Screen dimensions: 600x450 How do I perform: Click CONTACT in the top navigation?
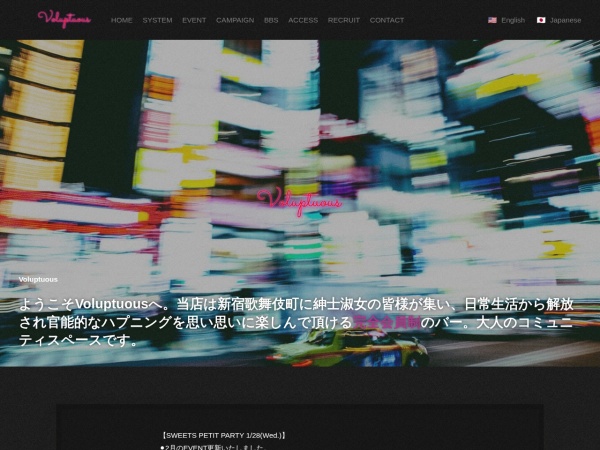(387, 20)
